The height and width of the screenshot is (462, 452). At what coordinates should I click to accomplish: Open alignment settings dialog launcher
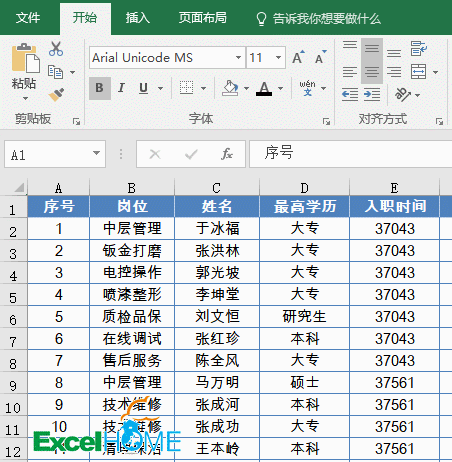click(x=439, y=122)
